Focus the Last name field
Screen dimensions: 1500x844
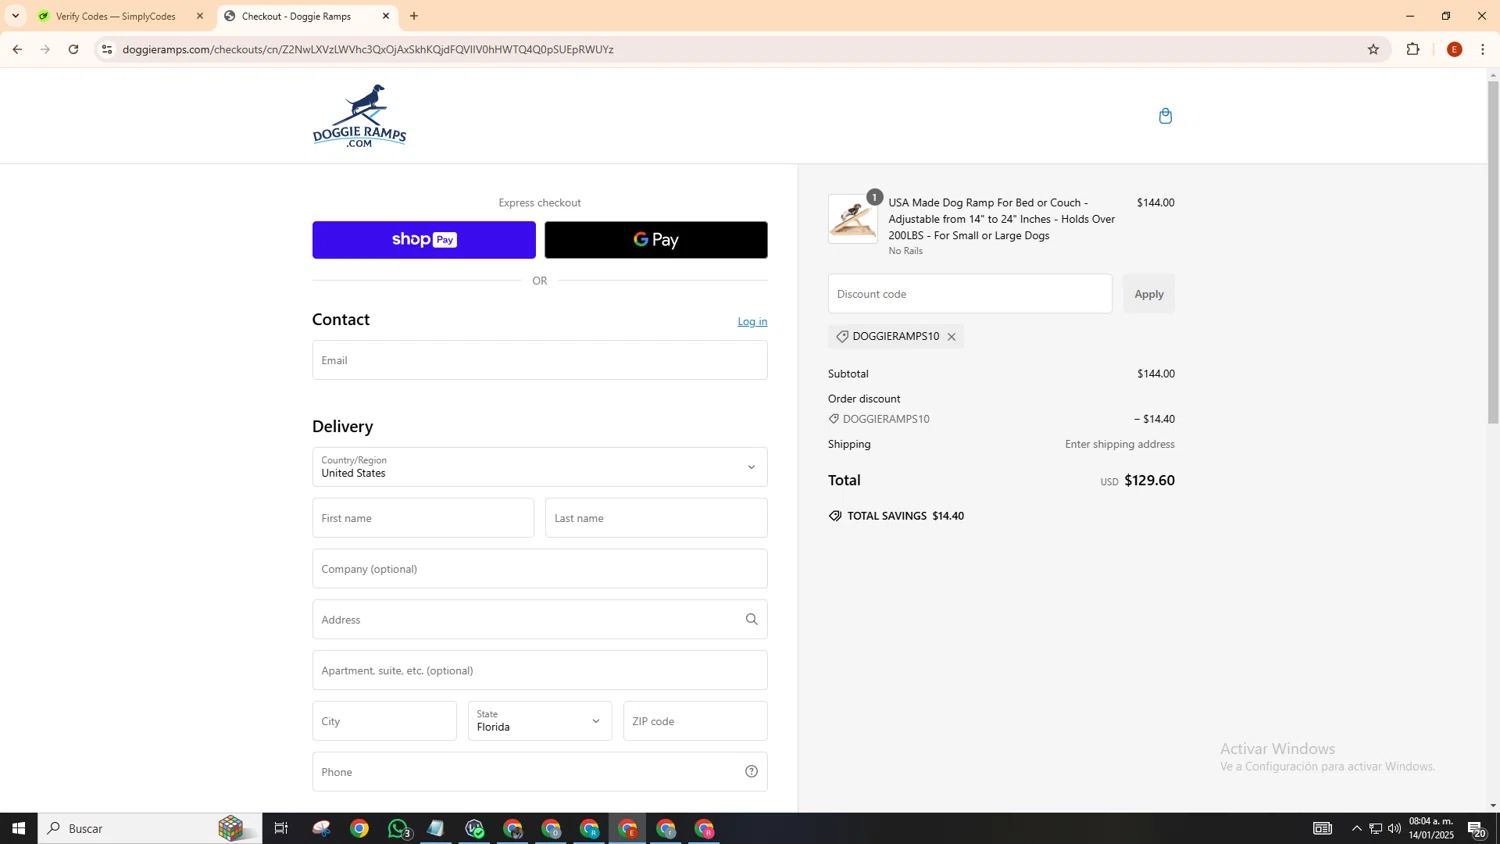[656, 518]
